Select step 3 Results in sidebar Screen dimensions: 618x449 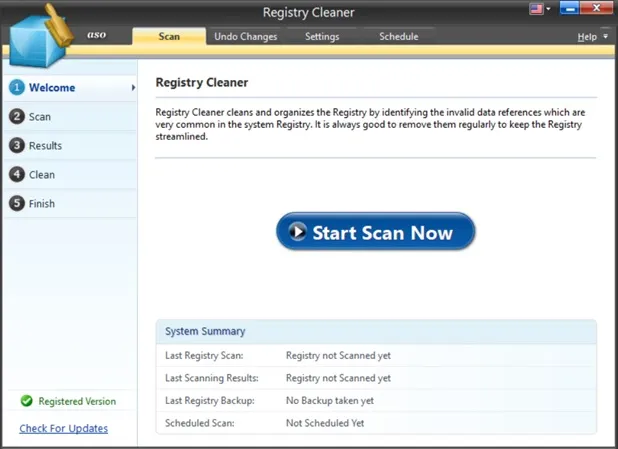click(x=71, y=145)
